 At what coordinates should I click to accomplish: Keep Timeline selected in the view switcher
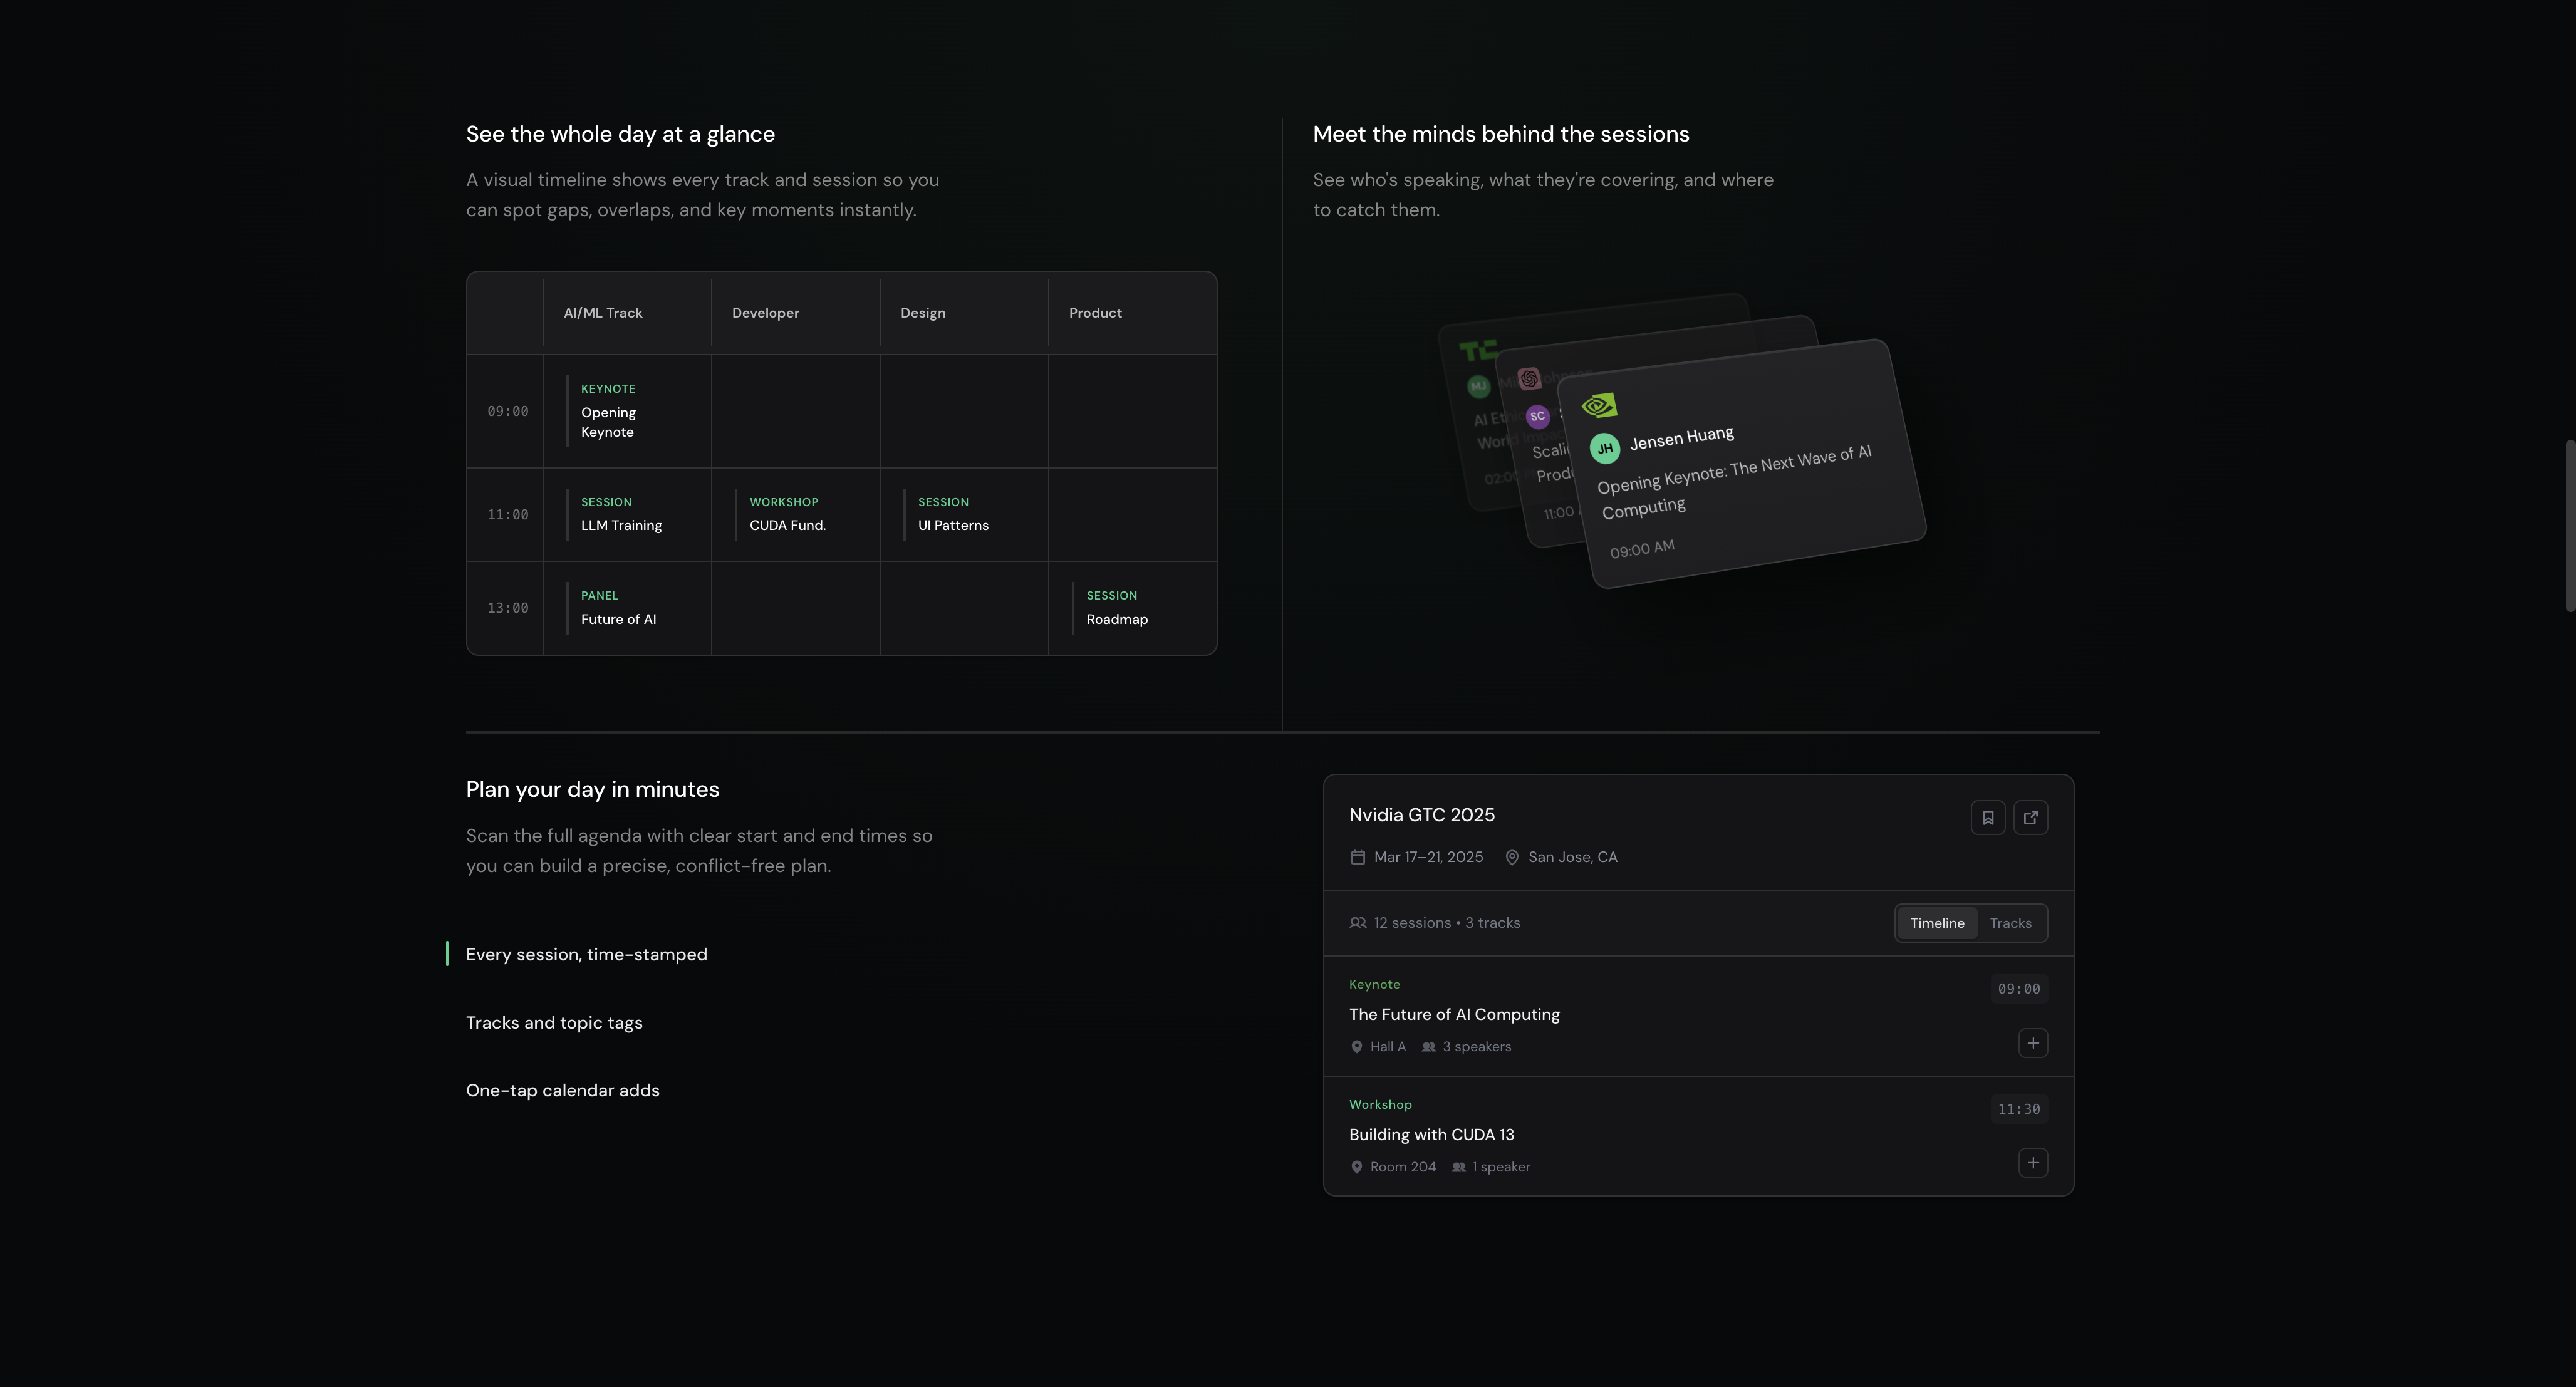pos(1937,923)
